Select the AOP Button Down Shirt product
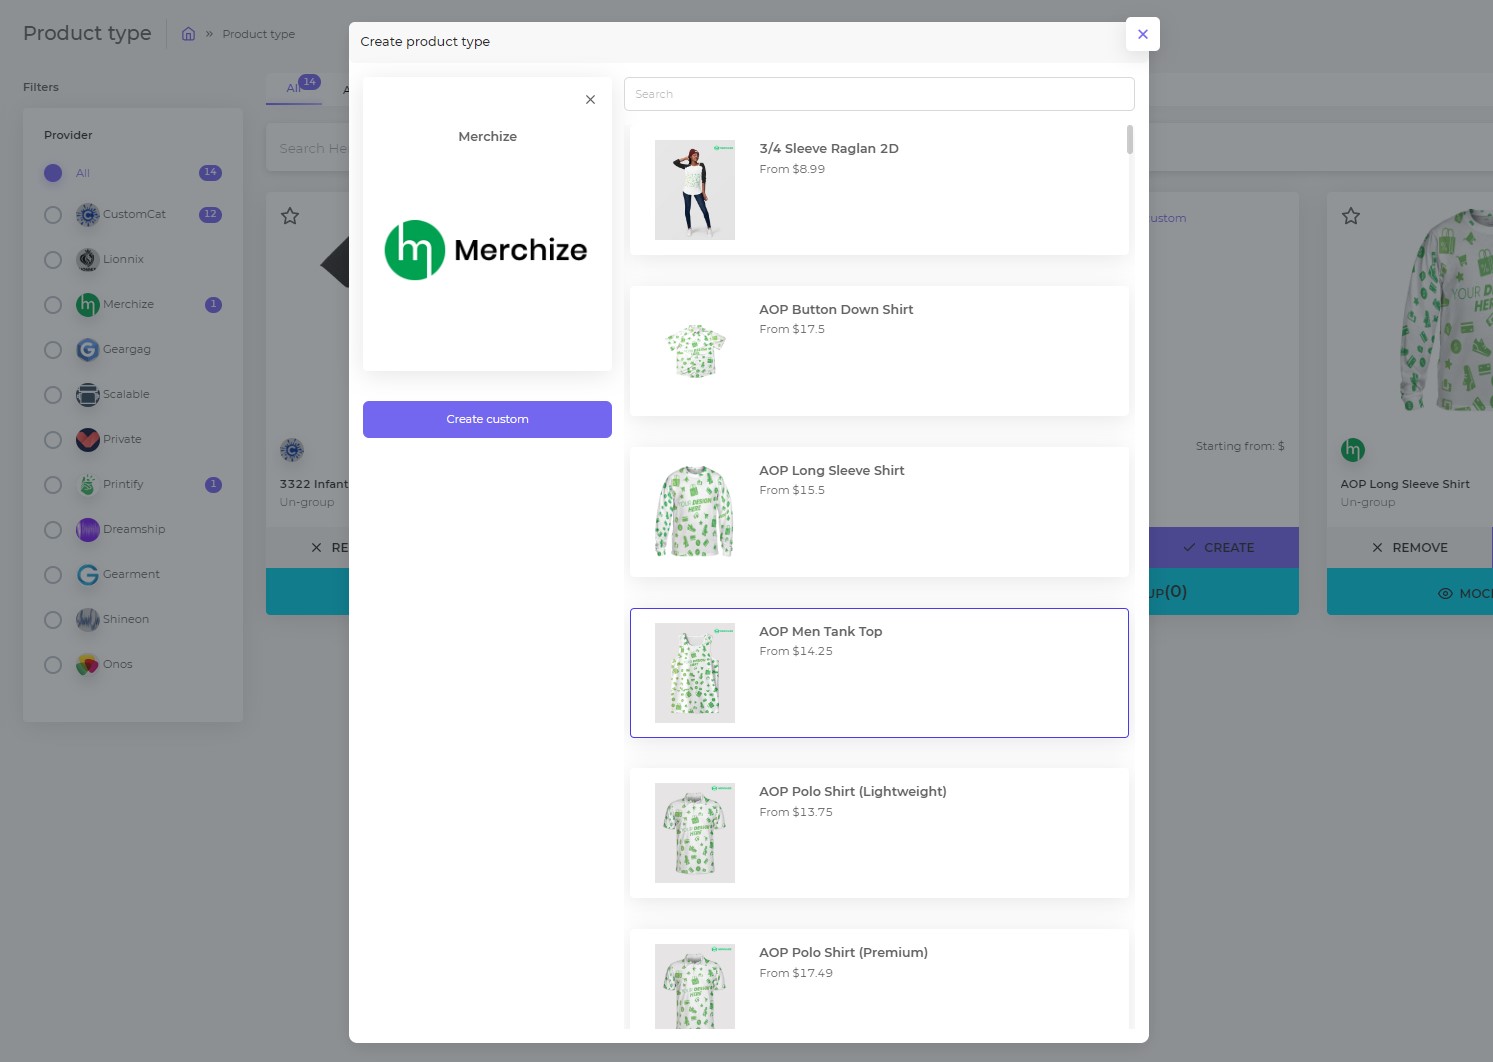The width and height of the screenshot is (1493, 1062). click(x=879, y=351)
